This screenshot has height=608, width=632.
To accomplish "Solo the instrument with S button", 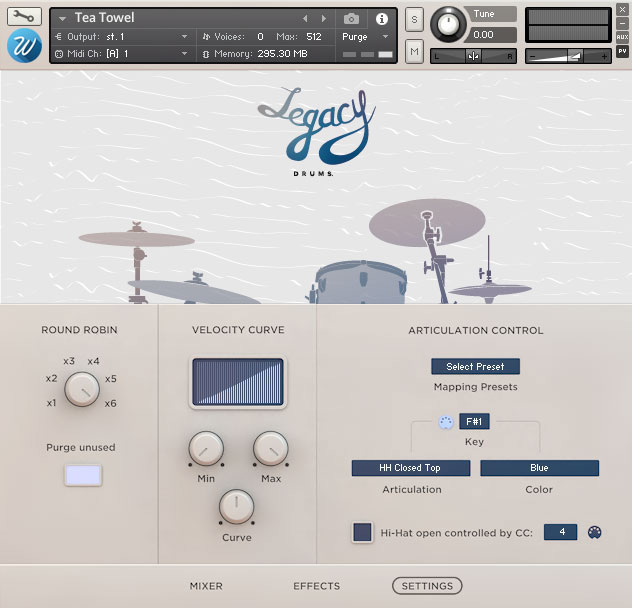I will point(414,20).
